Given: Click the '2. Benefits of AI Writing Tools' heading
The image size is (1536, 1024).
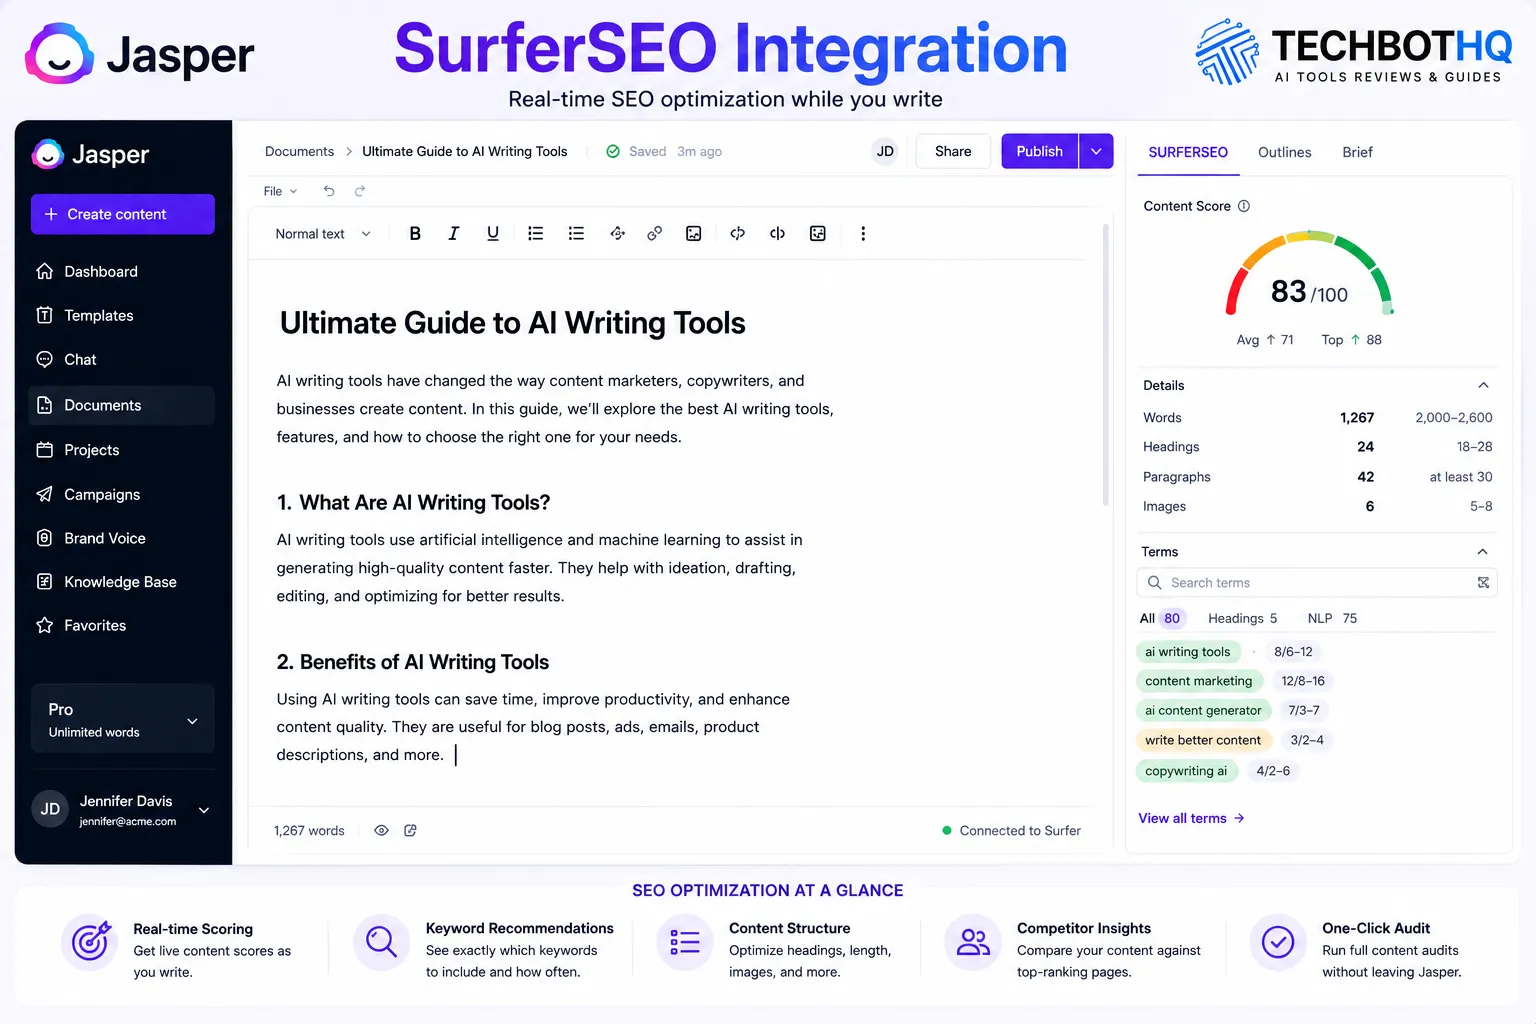Looking at the screenshot, I should pyautogui.click(x=412, y=662).
